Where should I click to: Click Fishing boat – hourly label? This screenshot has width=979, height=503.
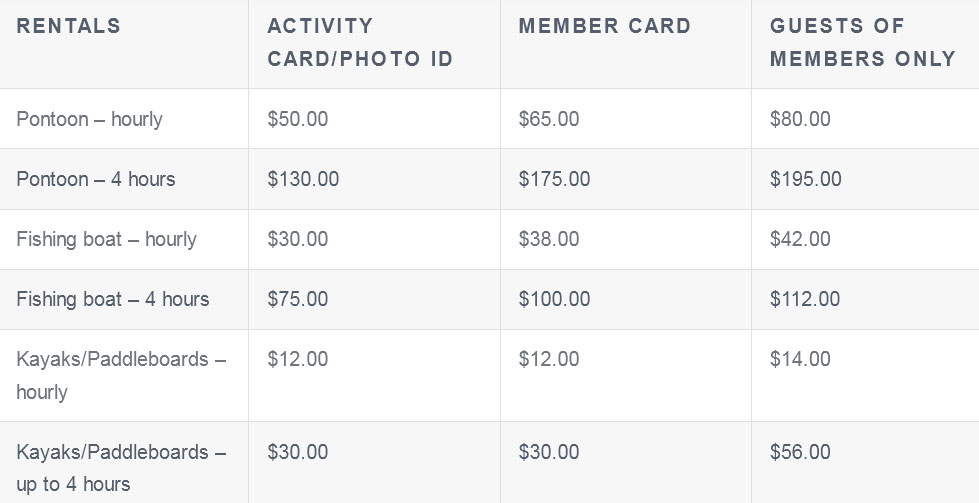coord(106,239)
